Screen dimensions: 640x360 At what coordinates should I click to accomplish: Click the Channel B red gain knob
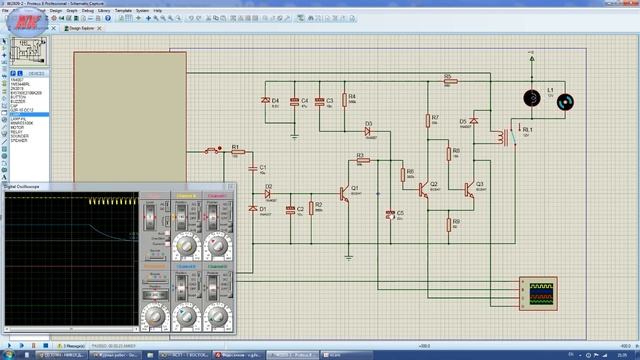(218, 246)
